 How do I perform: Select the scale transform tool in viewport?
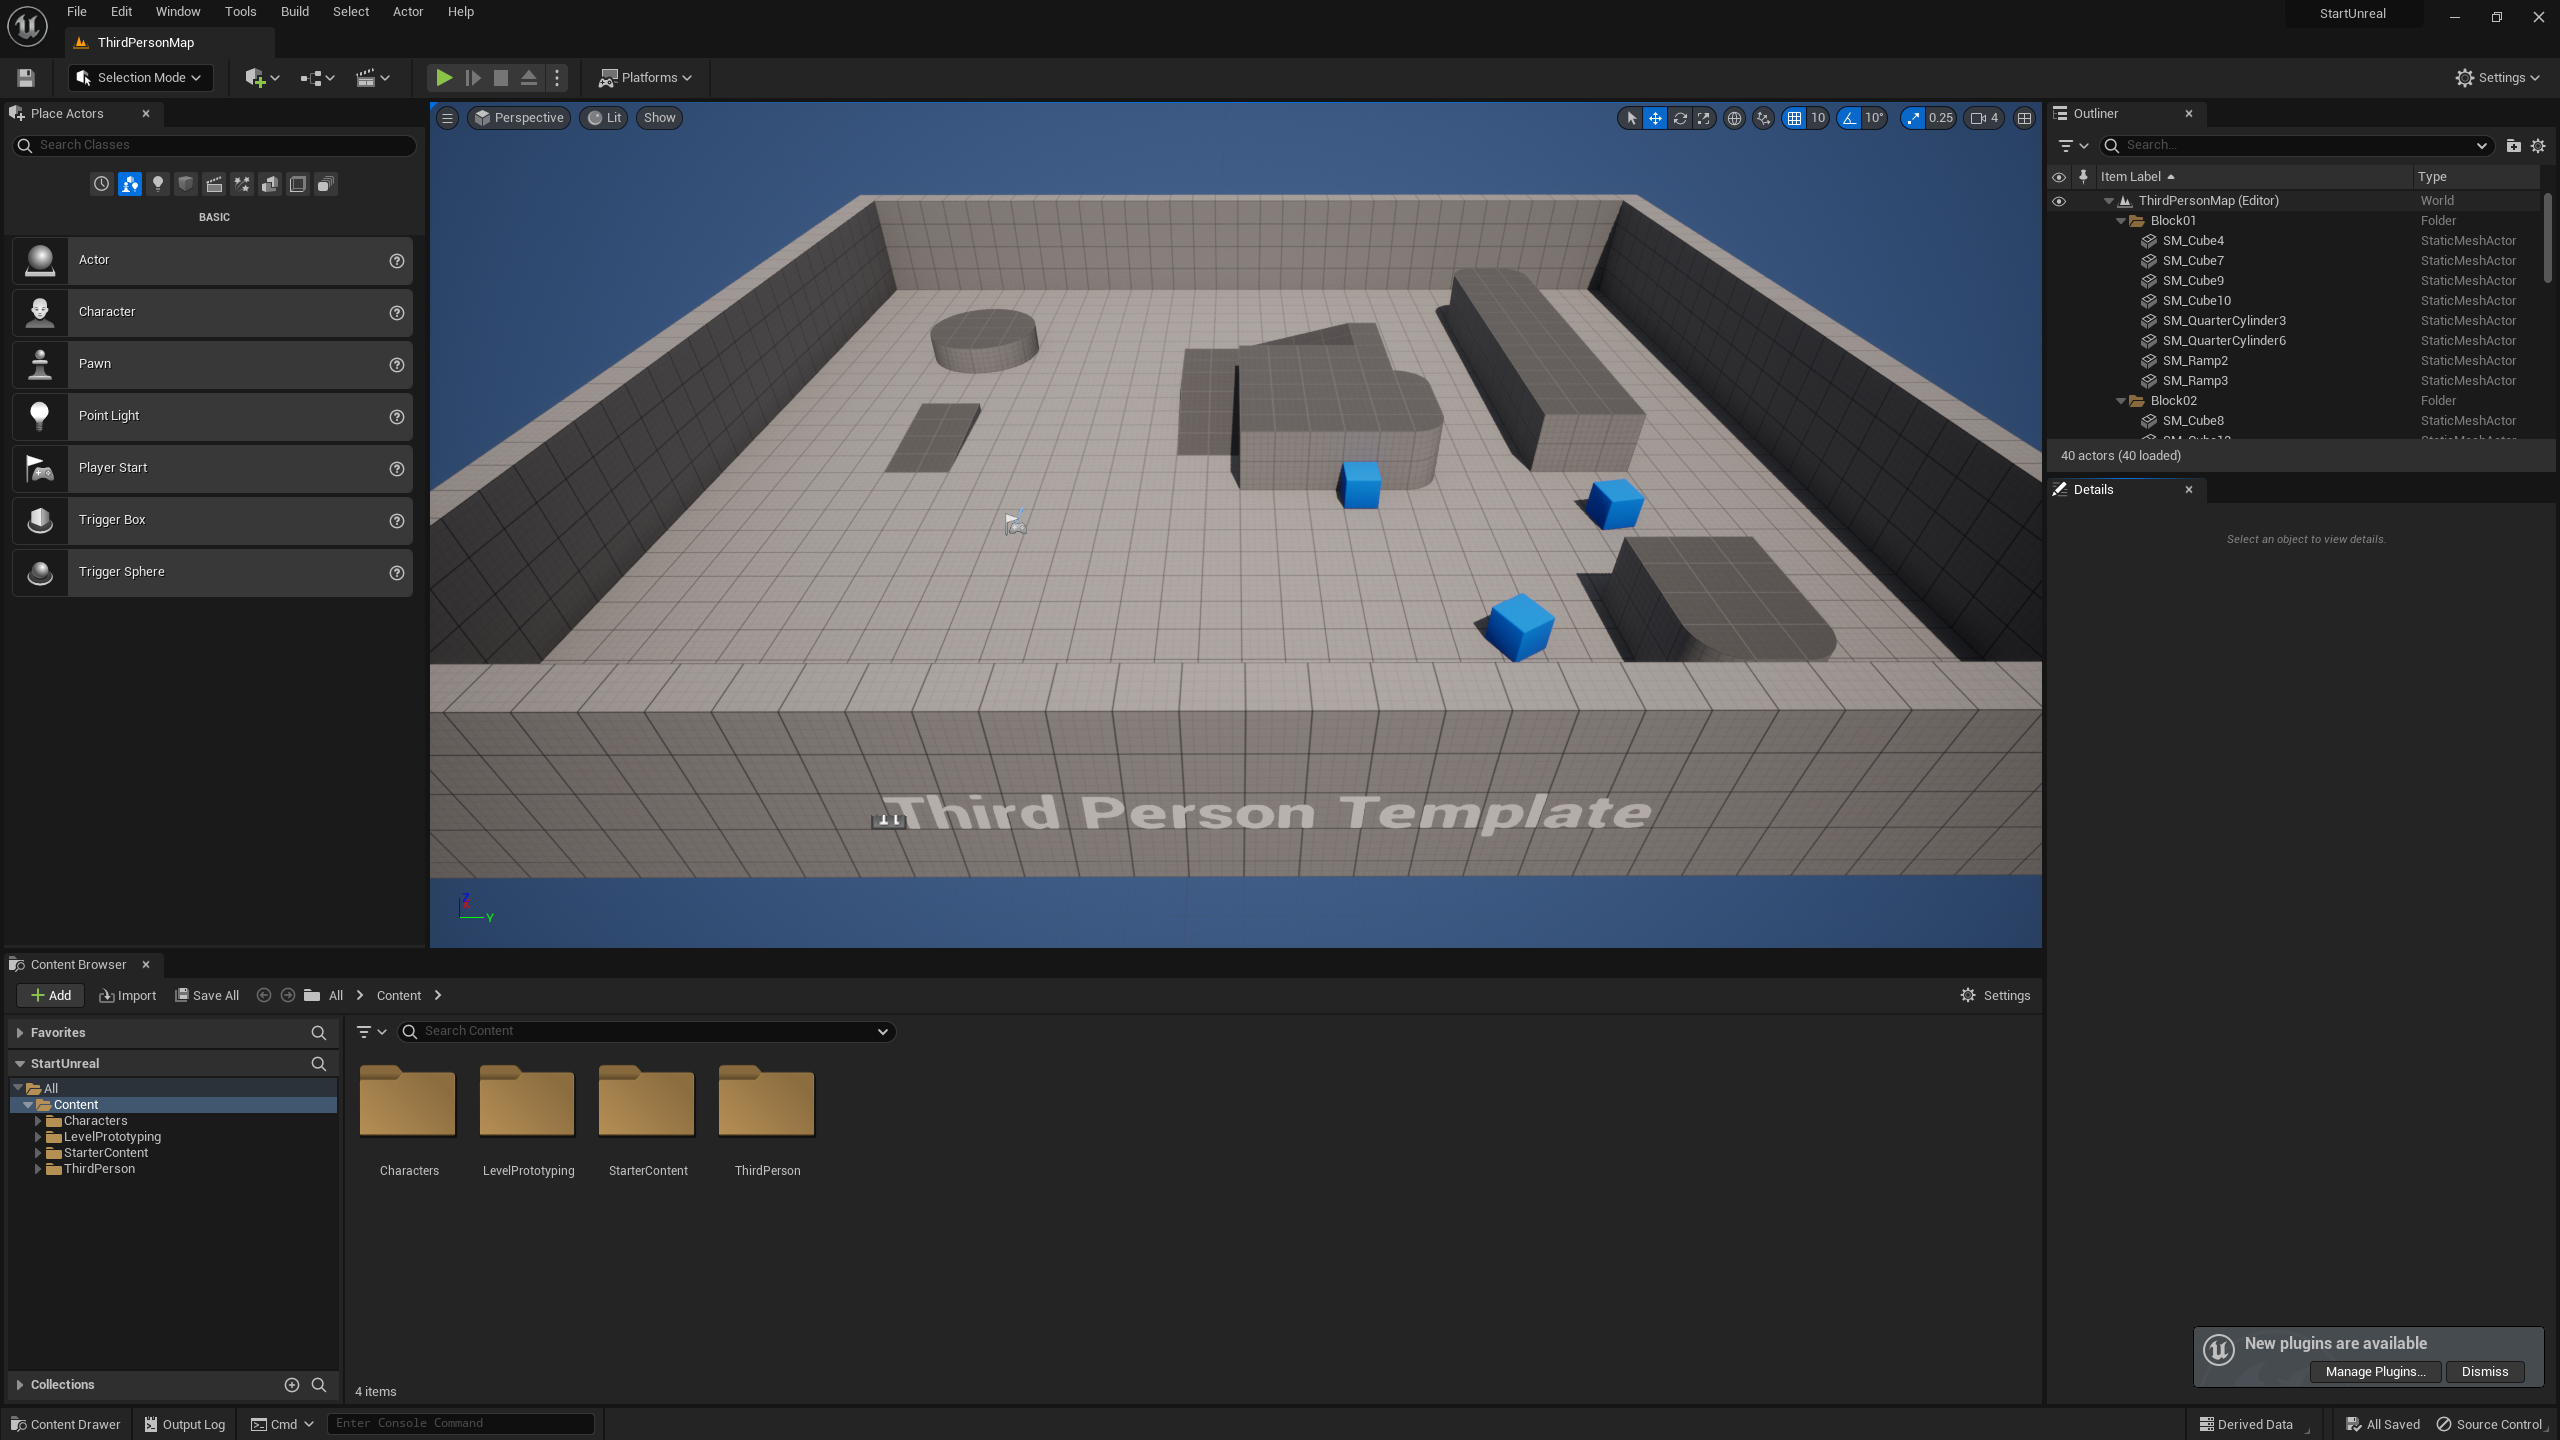[x=1704, y=118]
